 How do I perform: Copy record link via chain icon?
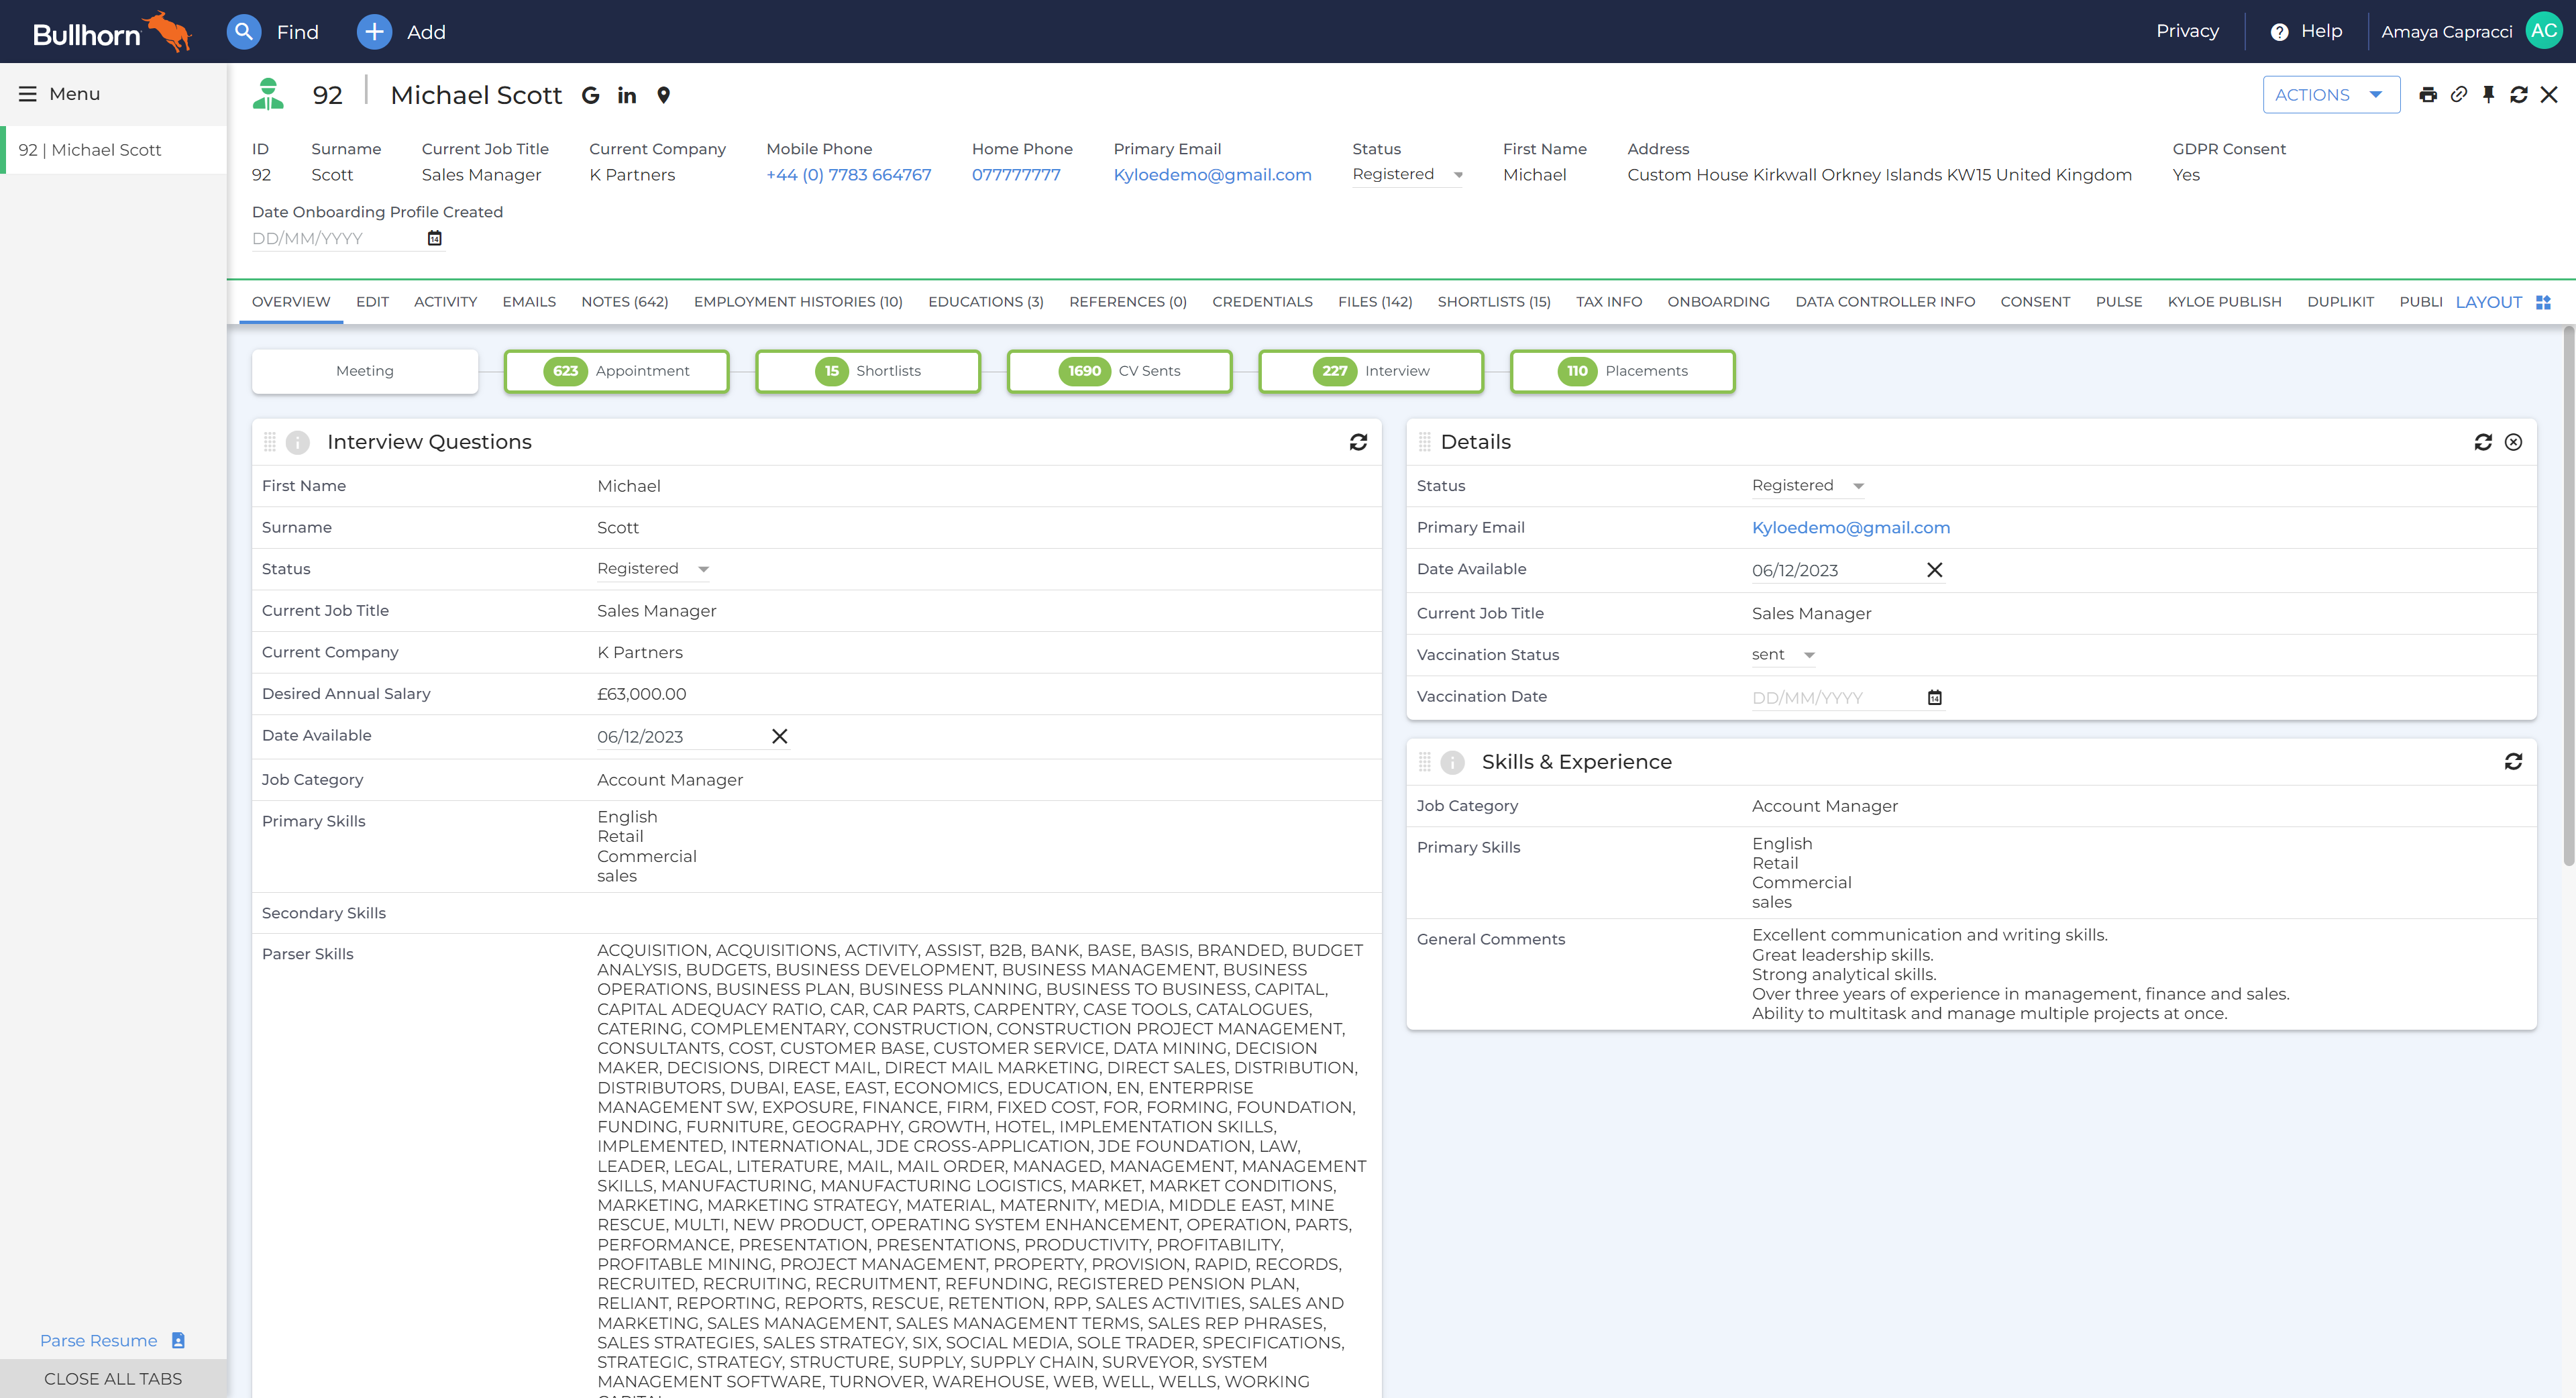[x=2458, y=95]
